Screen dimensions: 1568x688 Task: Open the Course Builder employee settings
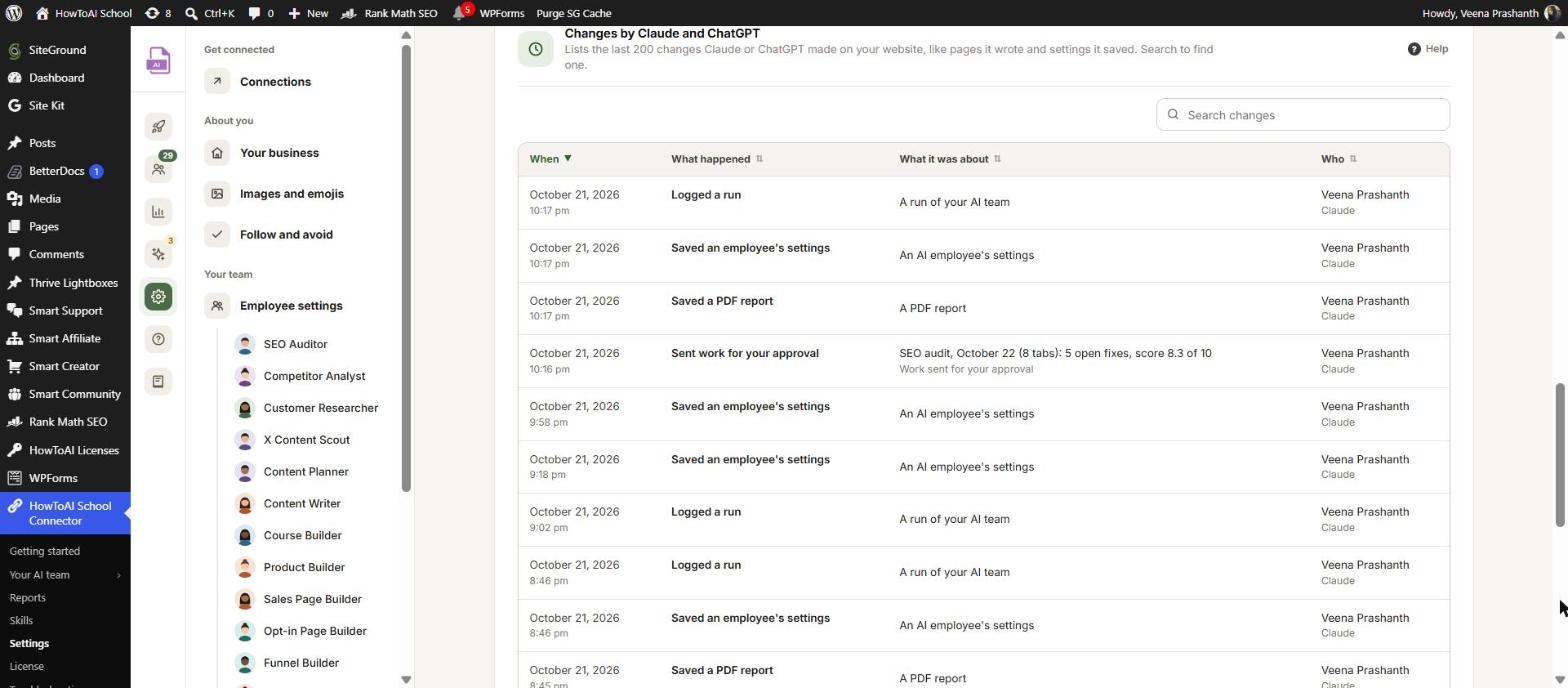pos(302,536)
